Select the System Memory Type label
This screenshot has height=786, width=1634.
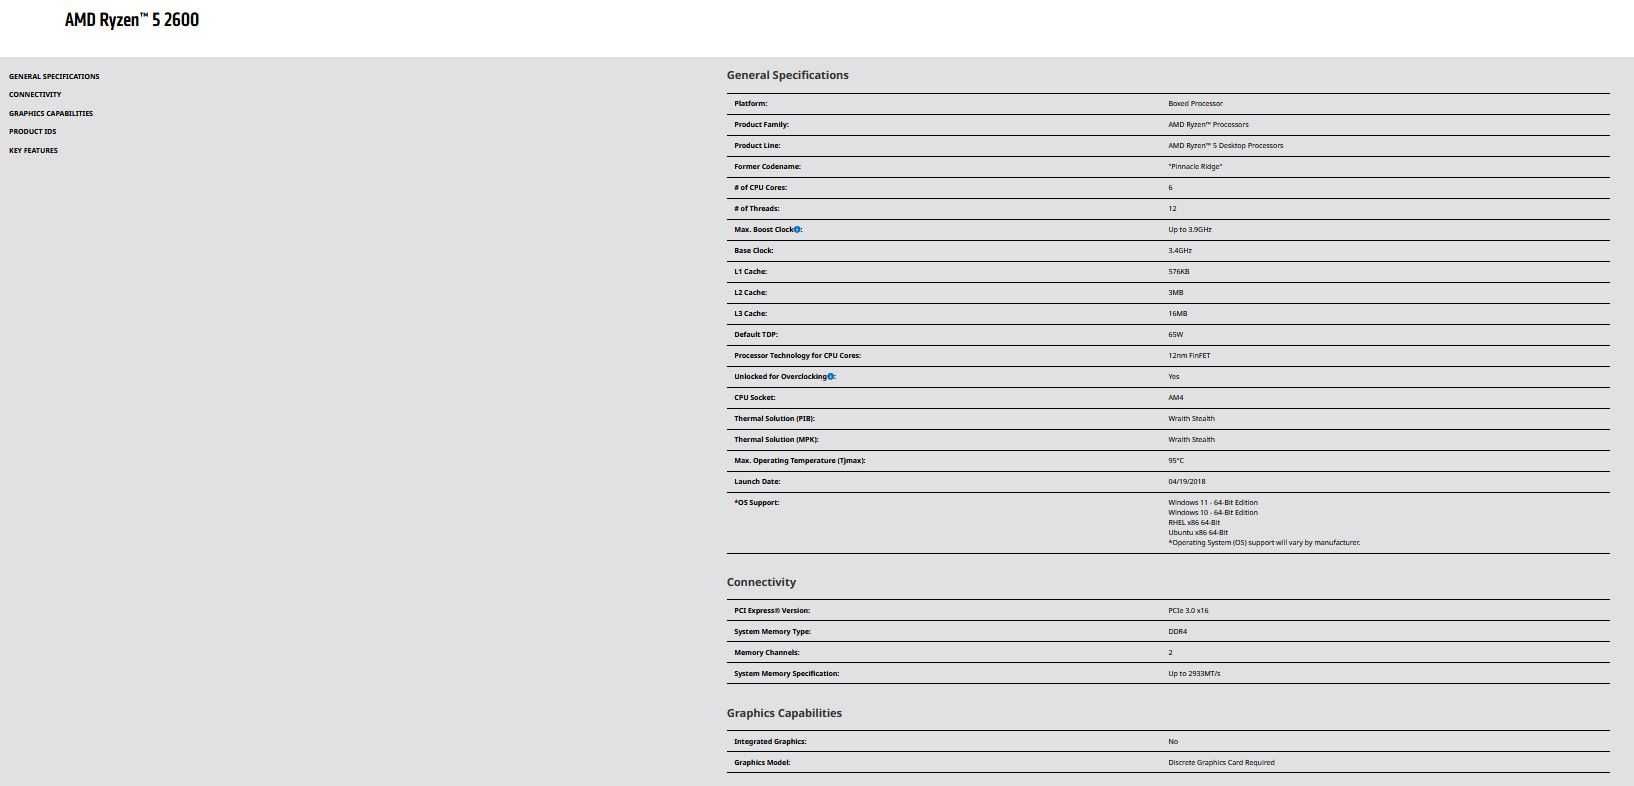click(773, 631)
